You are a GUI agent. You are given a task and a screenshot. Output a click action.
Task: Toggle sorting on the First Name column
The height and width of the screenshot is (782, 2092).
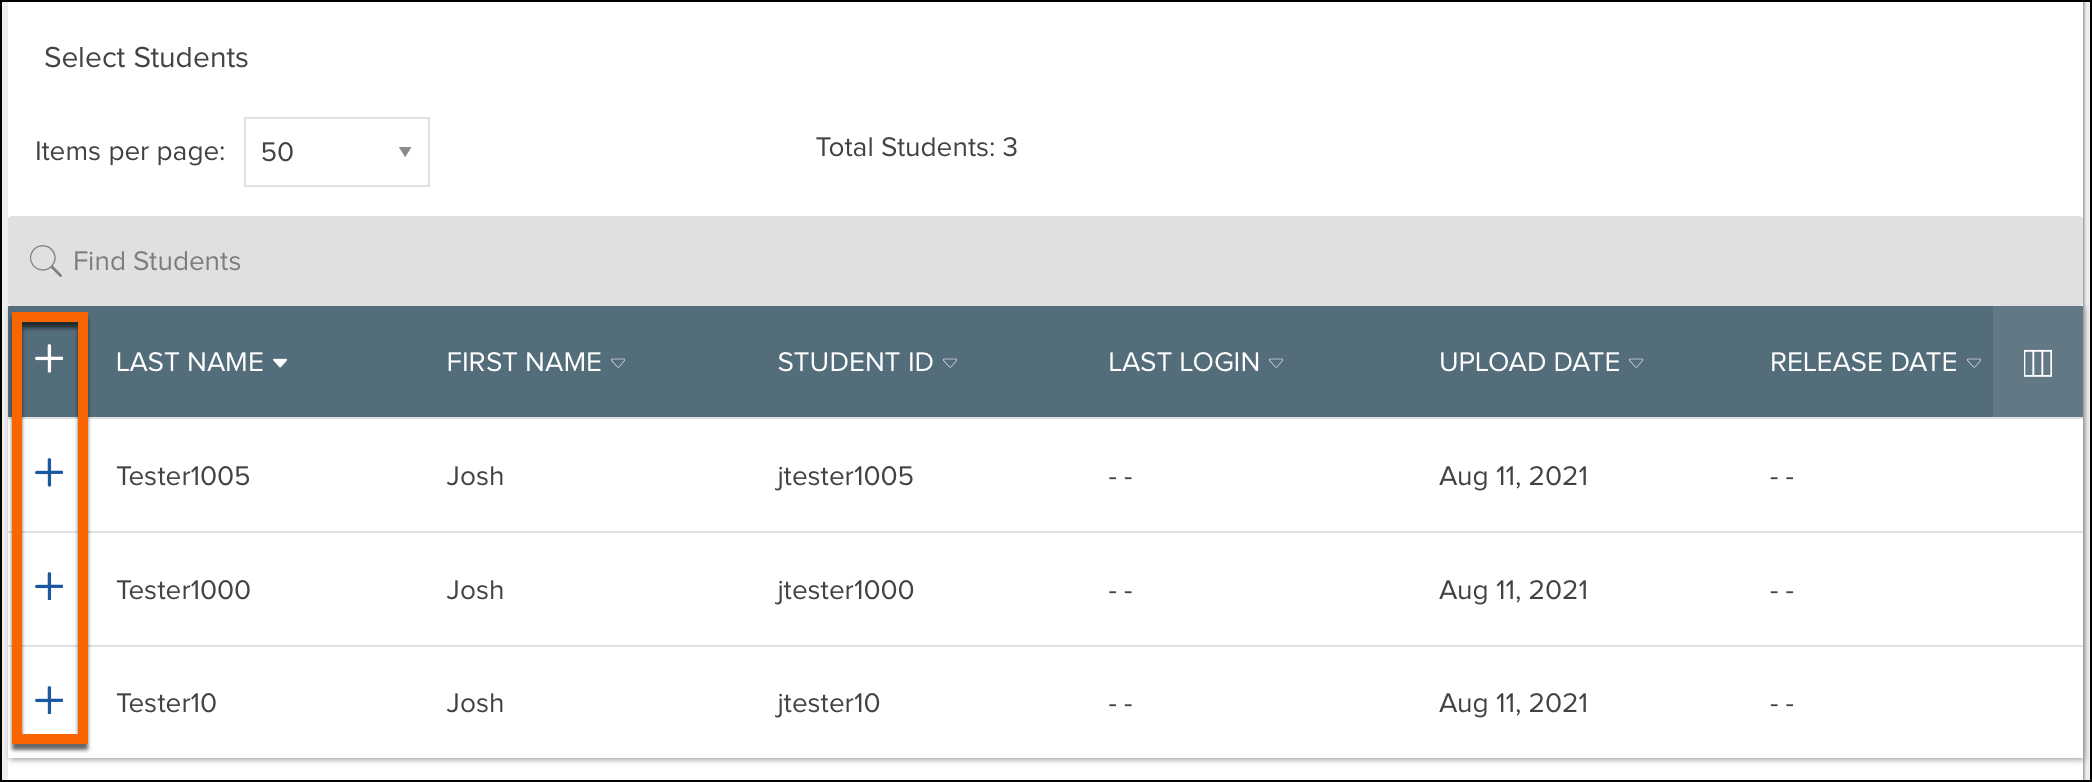click(619, 363)
